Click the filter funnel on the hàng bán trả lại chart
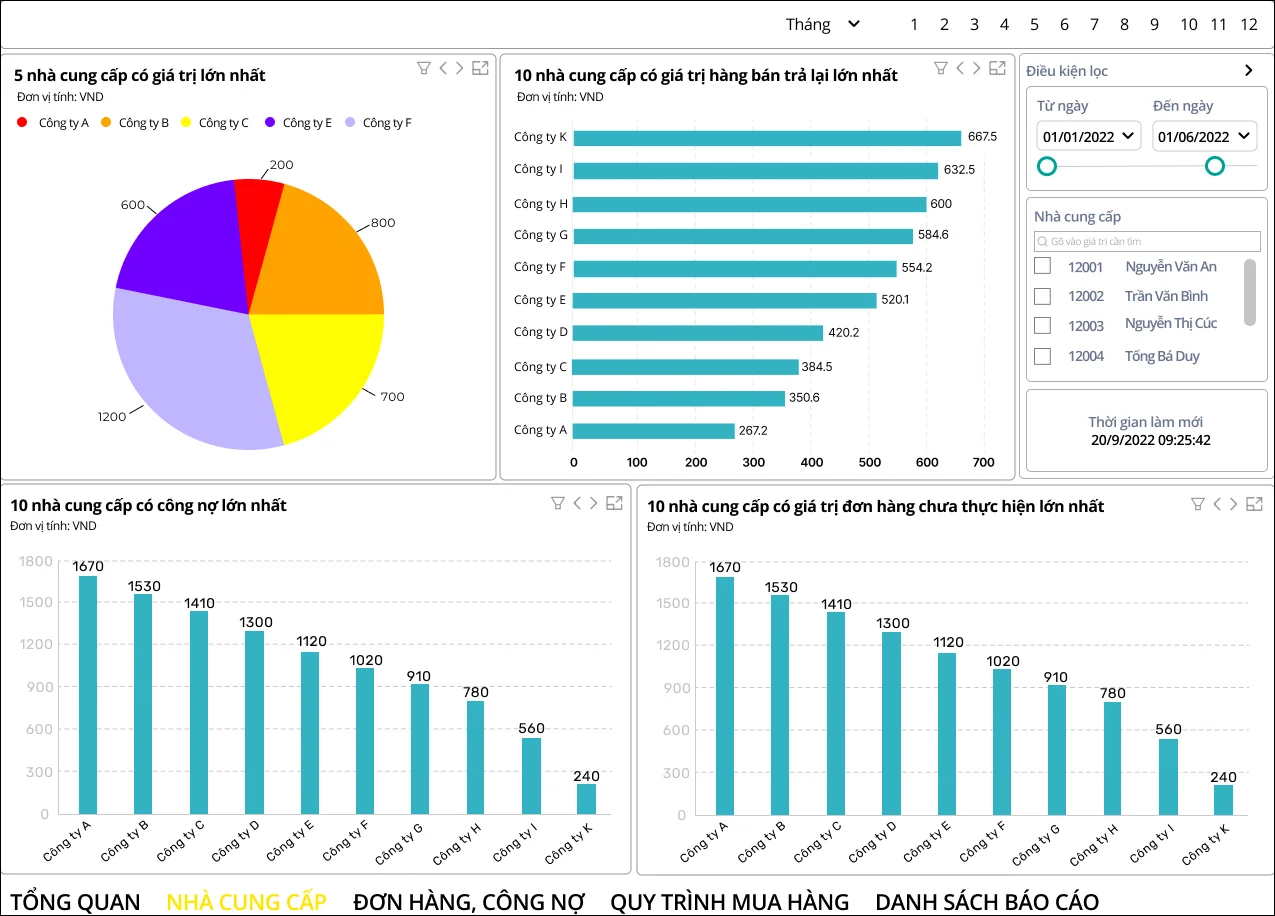 [x=941, y=68]
